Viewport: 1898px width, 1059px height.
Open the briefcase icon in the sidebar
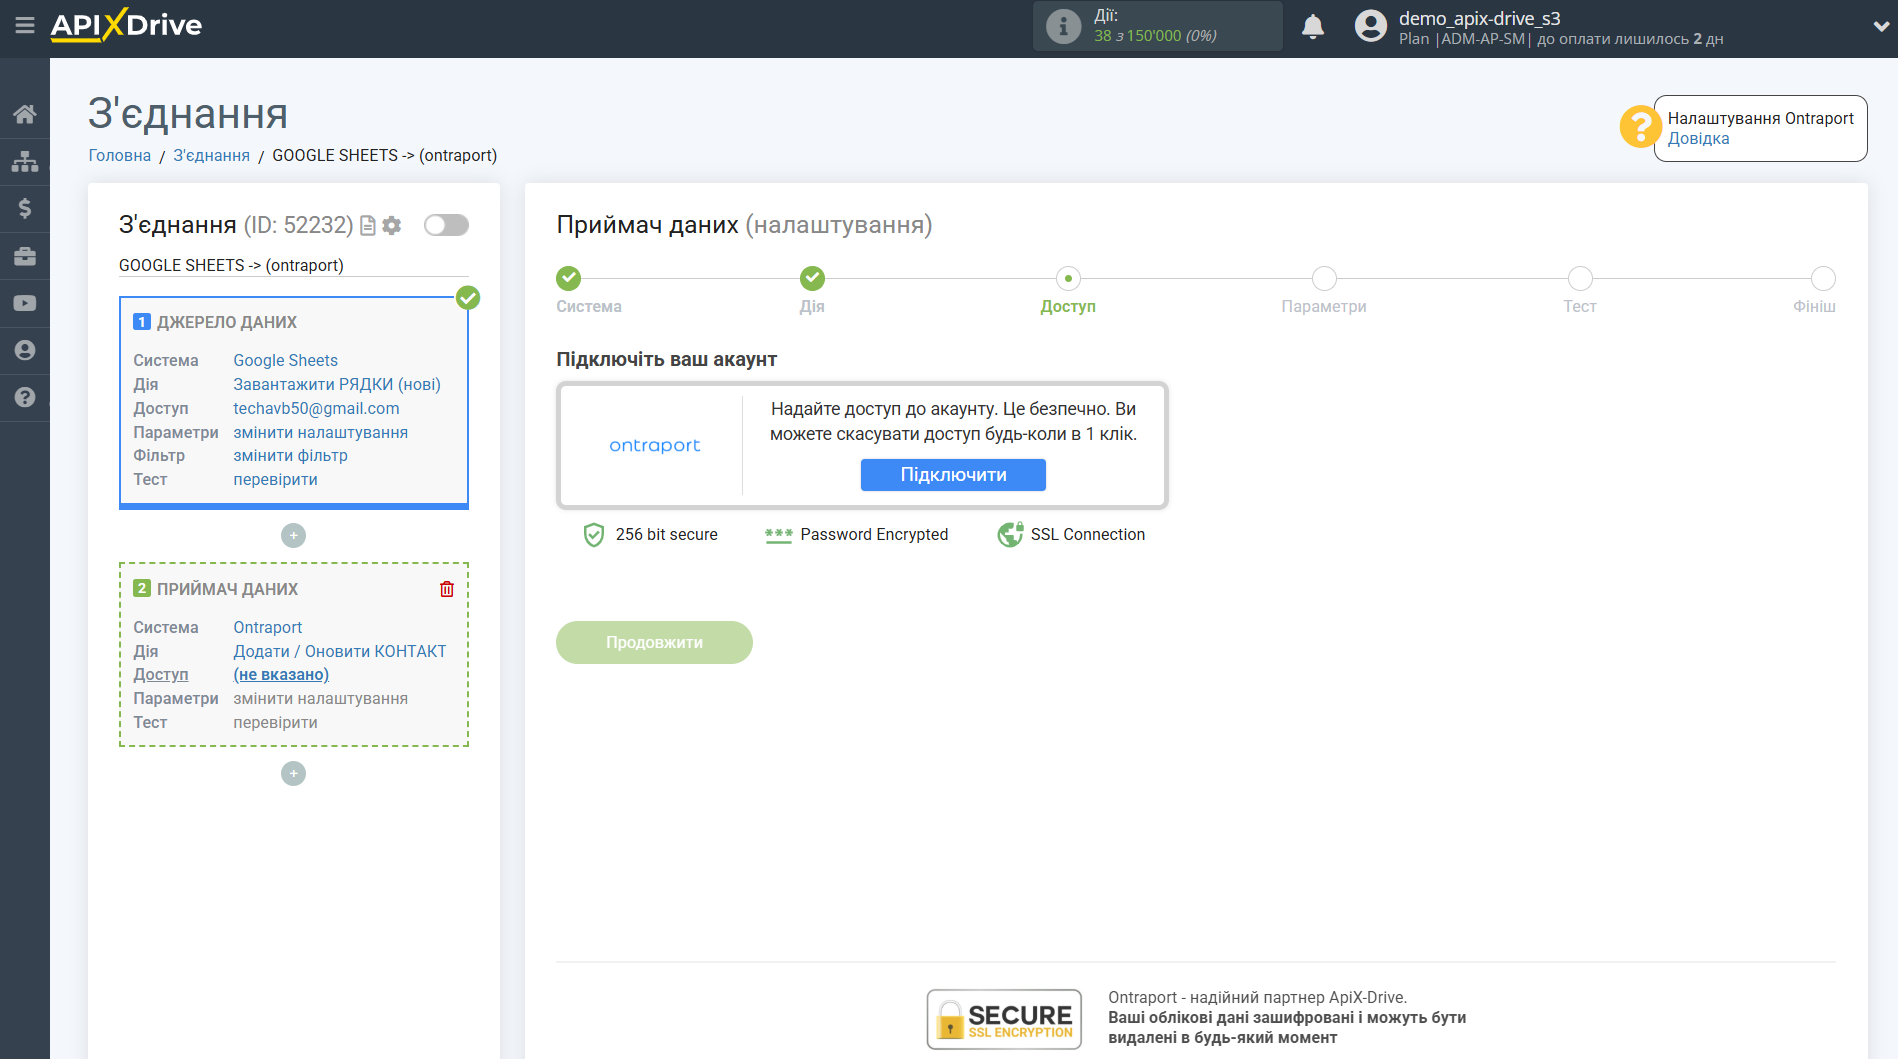pos(24,256)
